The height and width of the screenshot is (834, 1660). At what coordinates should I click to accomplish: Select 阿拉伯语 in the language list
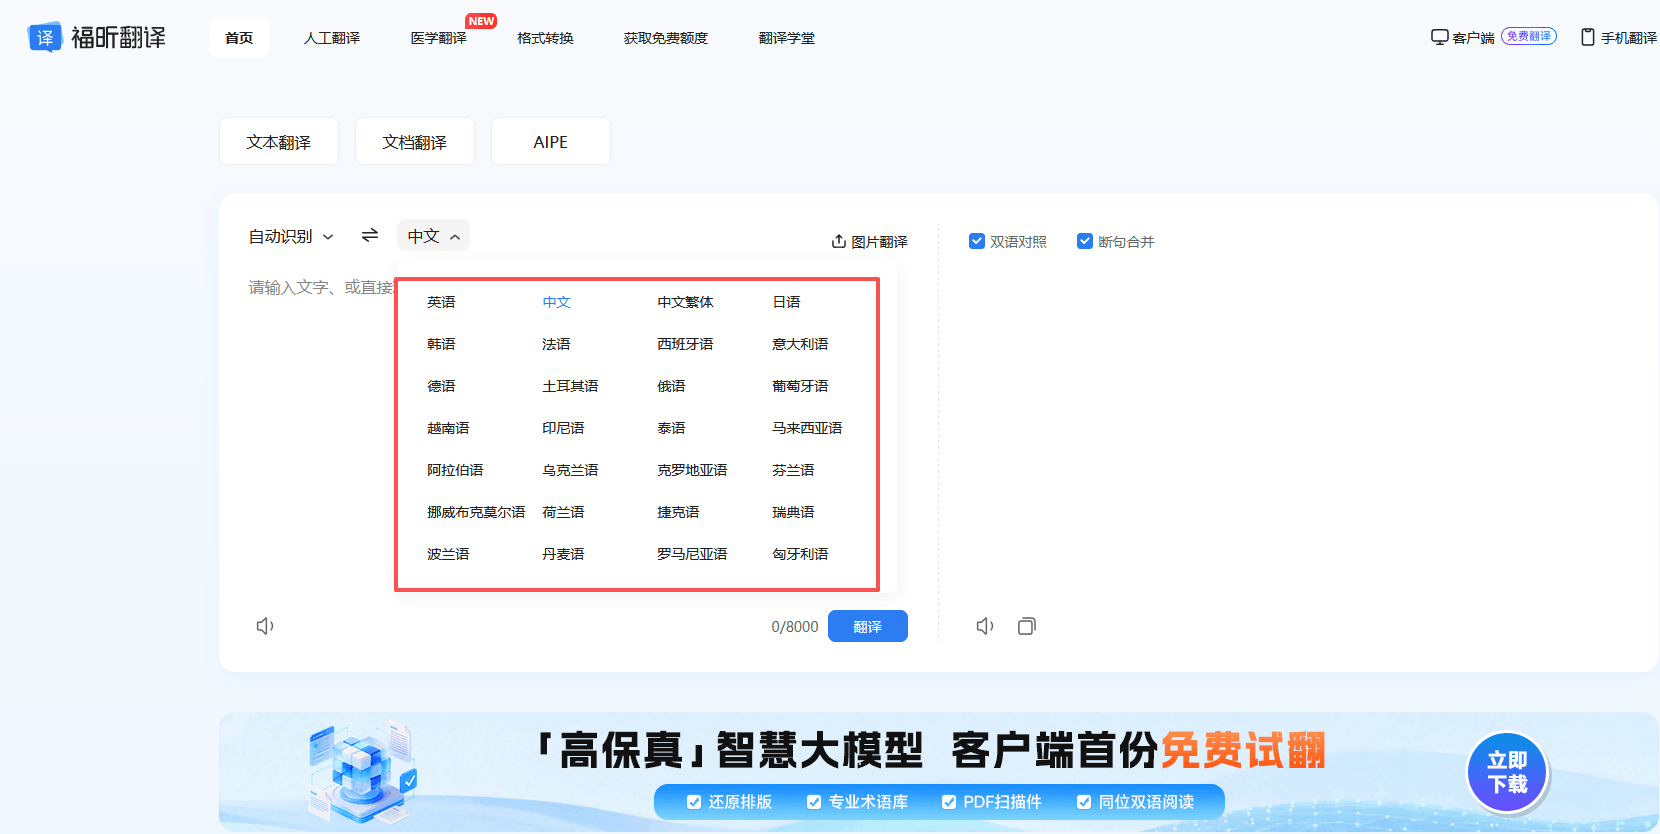point(455,470)
